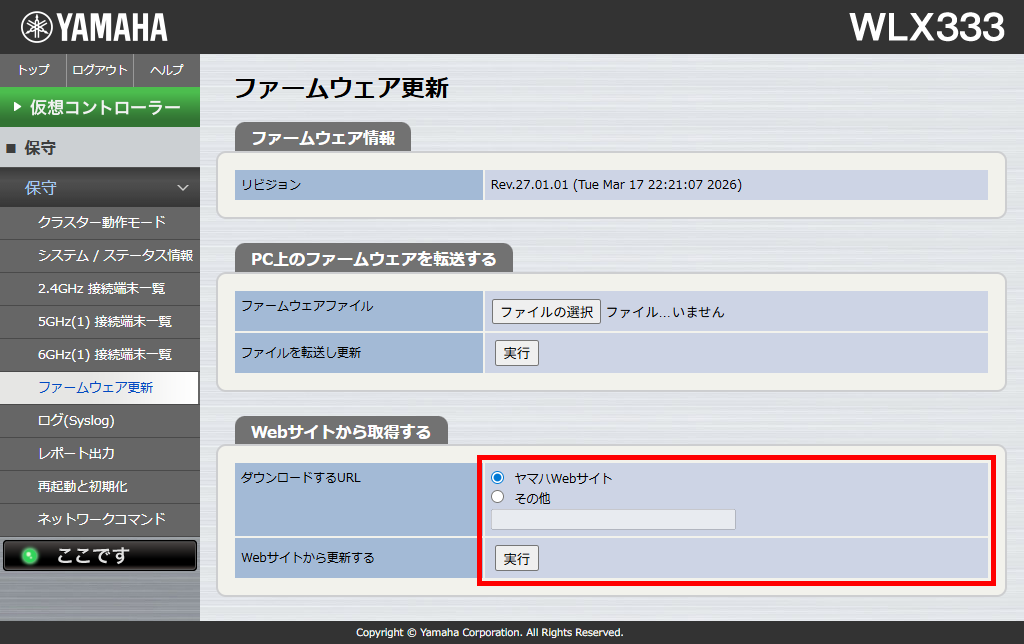Click Webサイトから取得する heading
1024x644 pixels.
[341, 432]
